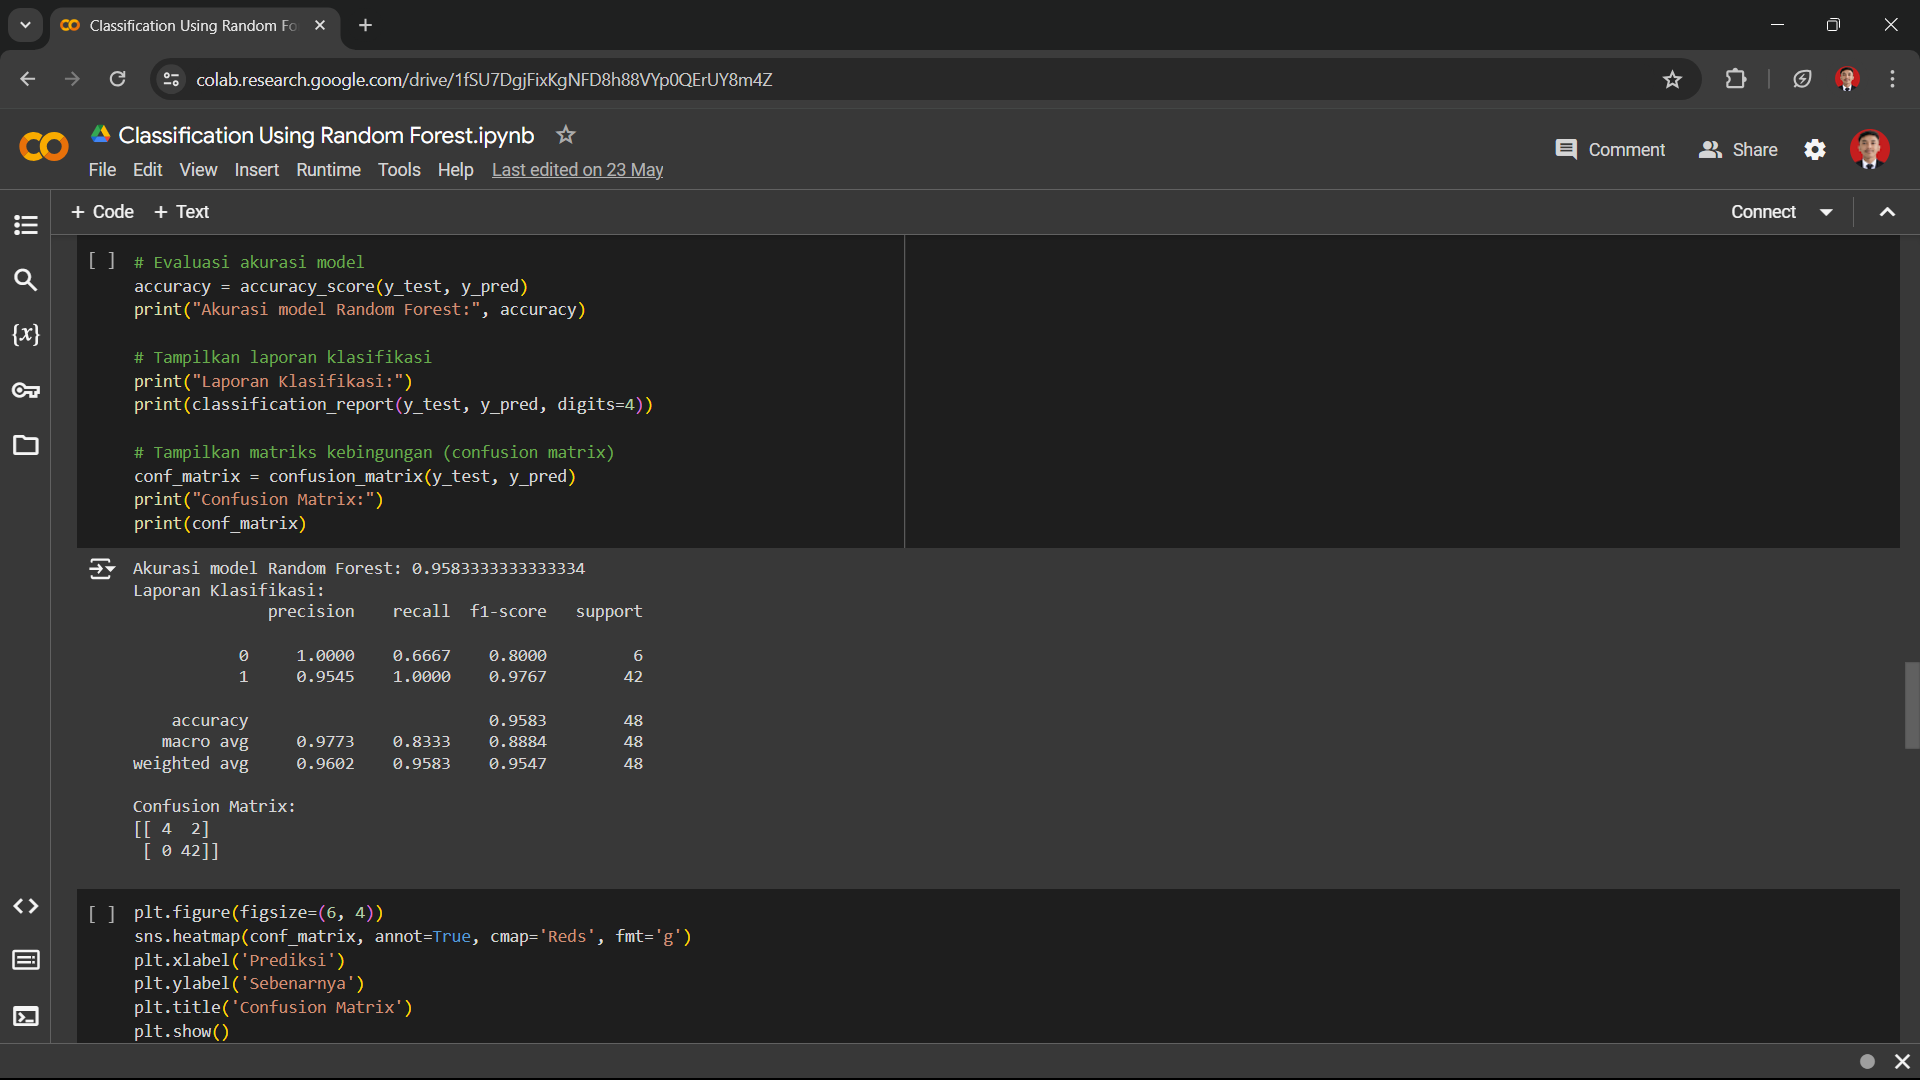
Task: Open the Tools menu
Action: coord(399,170)
